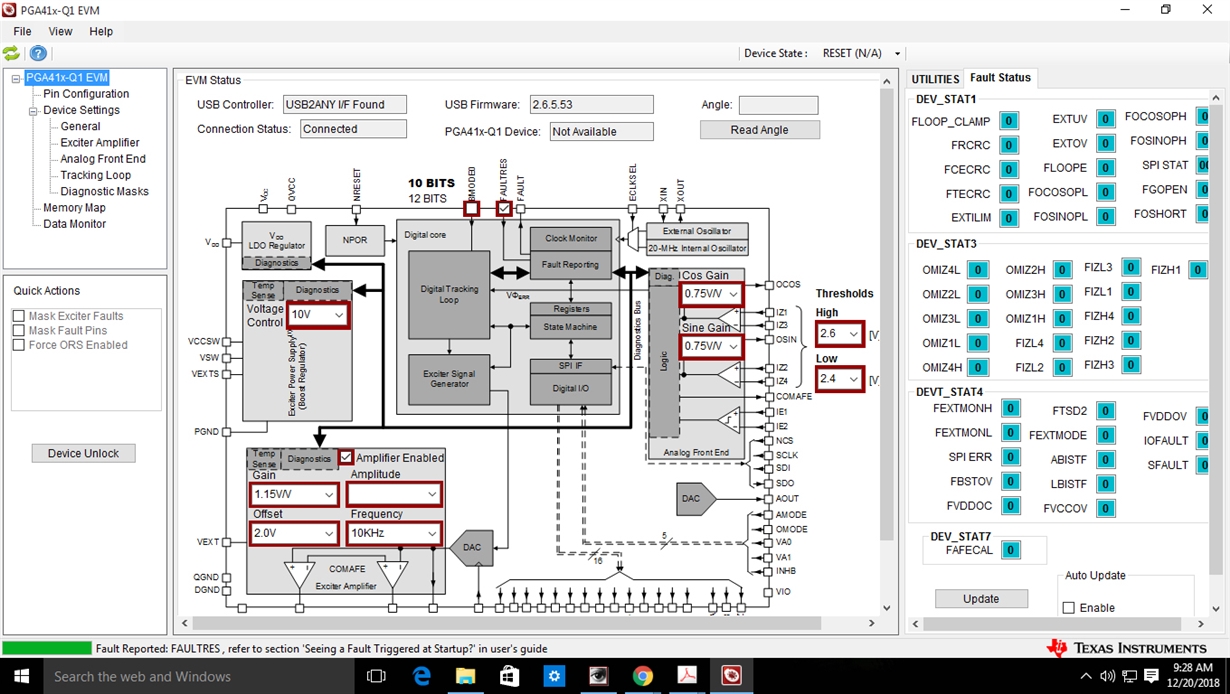The width and height of the screenshot is (1230, 694).
Task: Open the Cos Gain dropdown
Action: coord(711,294)
